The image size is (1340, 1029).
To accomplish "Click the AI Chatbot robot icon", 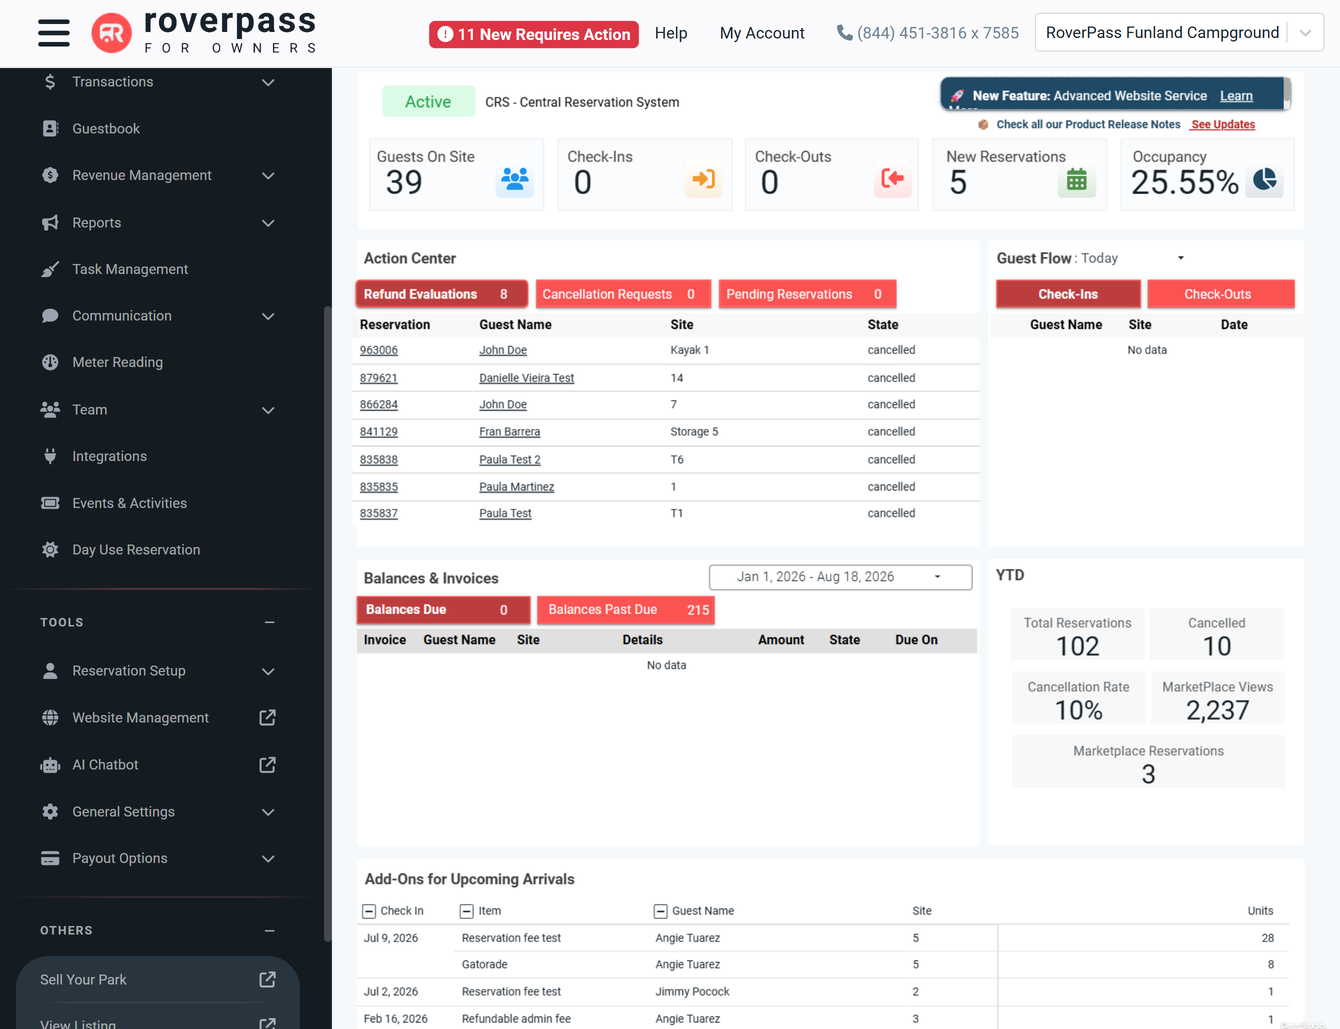I will click(x=50, y=765).
